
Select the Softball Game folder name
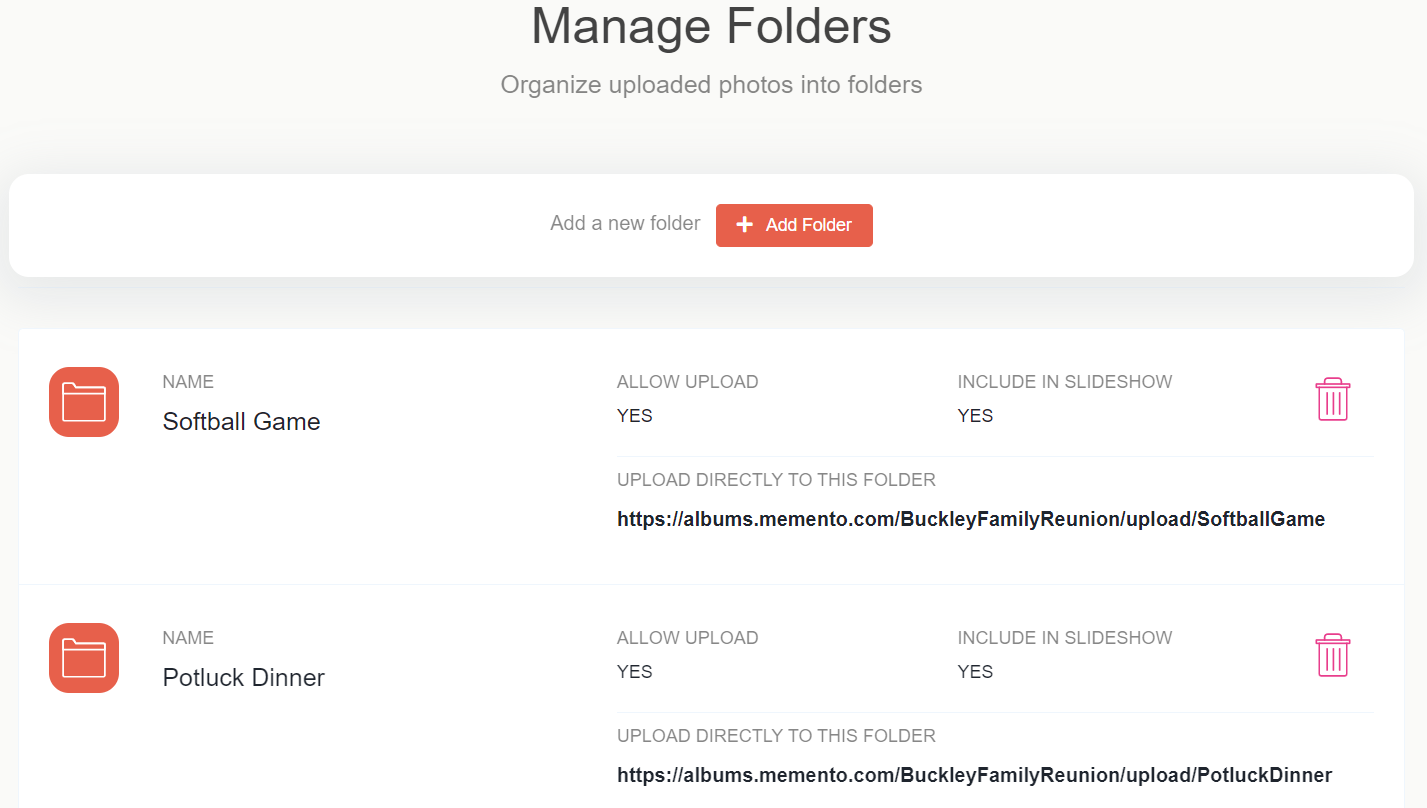click(x=241, y=422)
